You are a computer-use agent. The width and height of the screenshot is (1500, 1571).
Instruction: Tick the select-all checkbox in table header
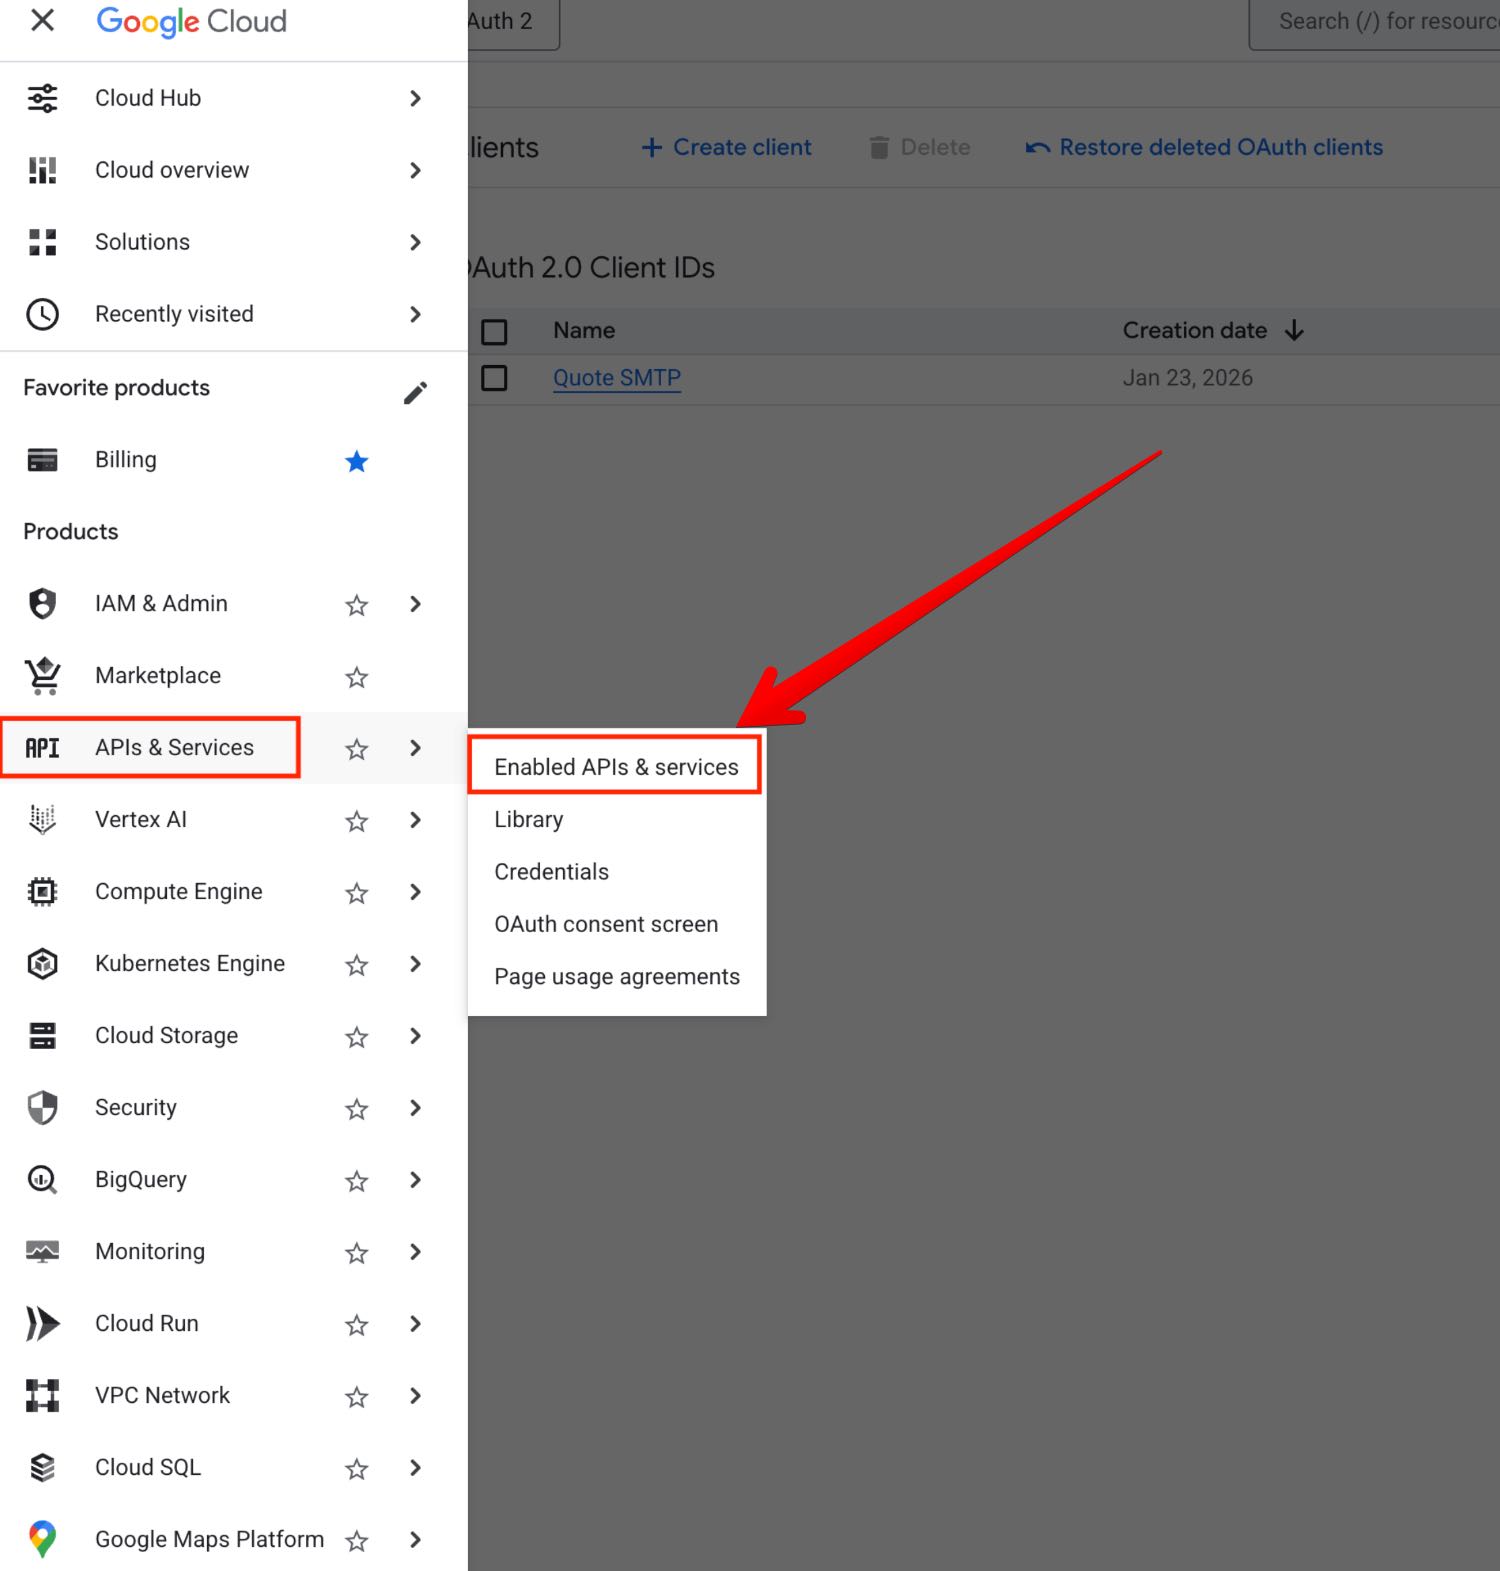(494, 331)
